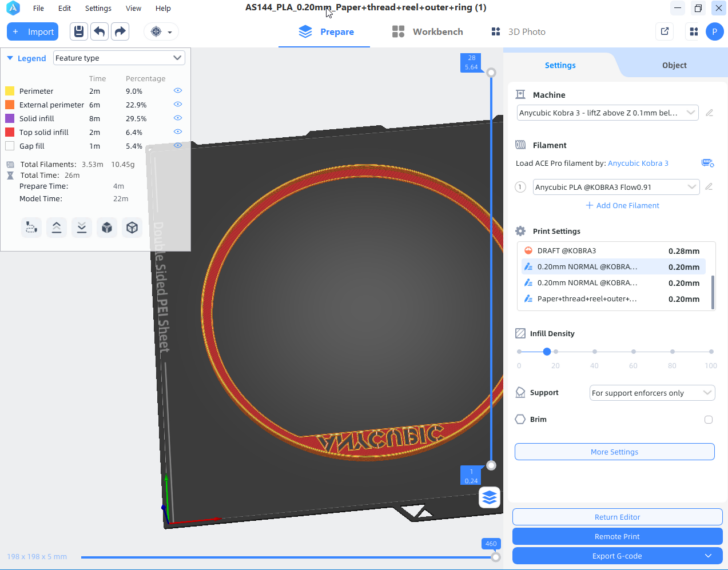Click the layer down arrows icon in legend
728x570 pixels.
tap(82, 227)
